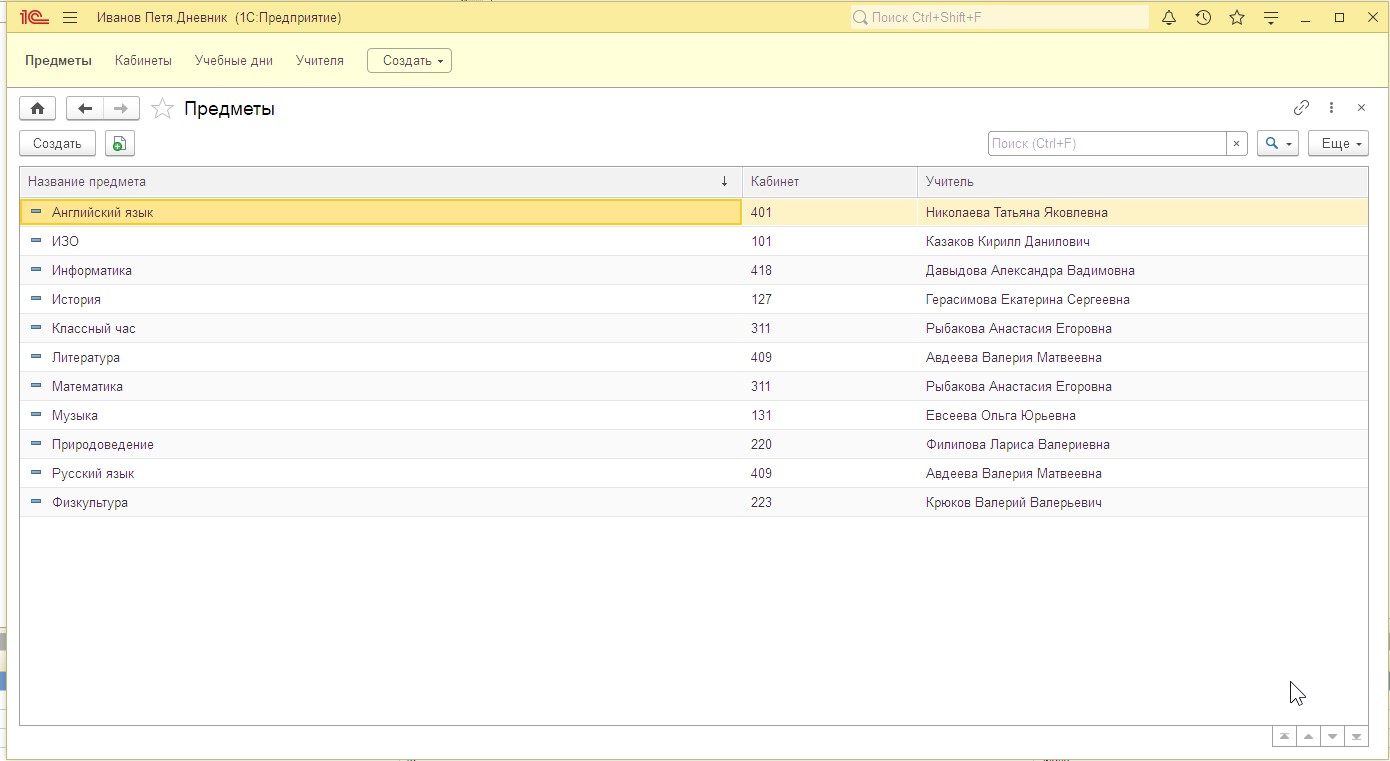Switch to the Кабинеты section
The height and width of the screenshot is (761, 1390).
pyautogui.click(x=143, y=61)
